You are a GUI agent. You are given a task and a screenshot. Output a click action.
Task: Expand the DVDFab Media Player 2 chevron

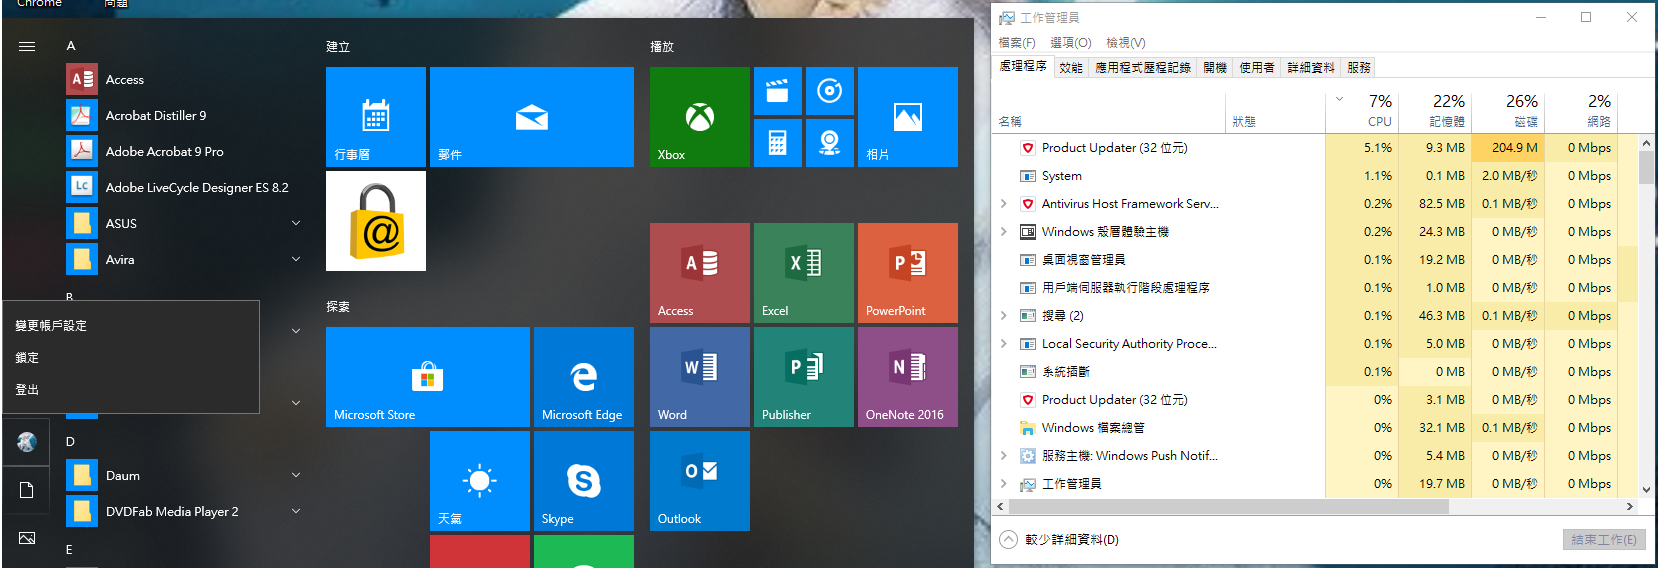coord(296,511)
